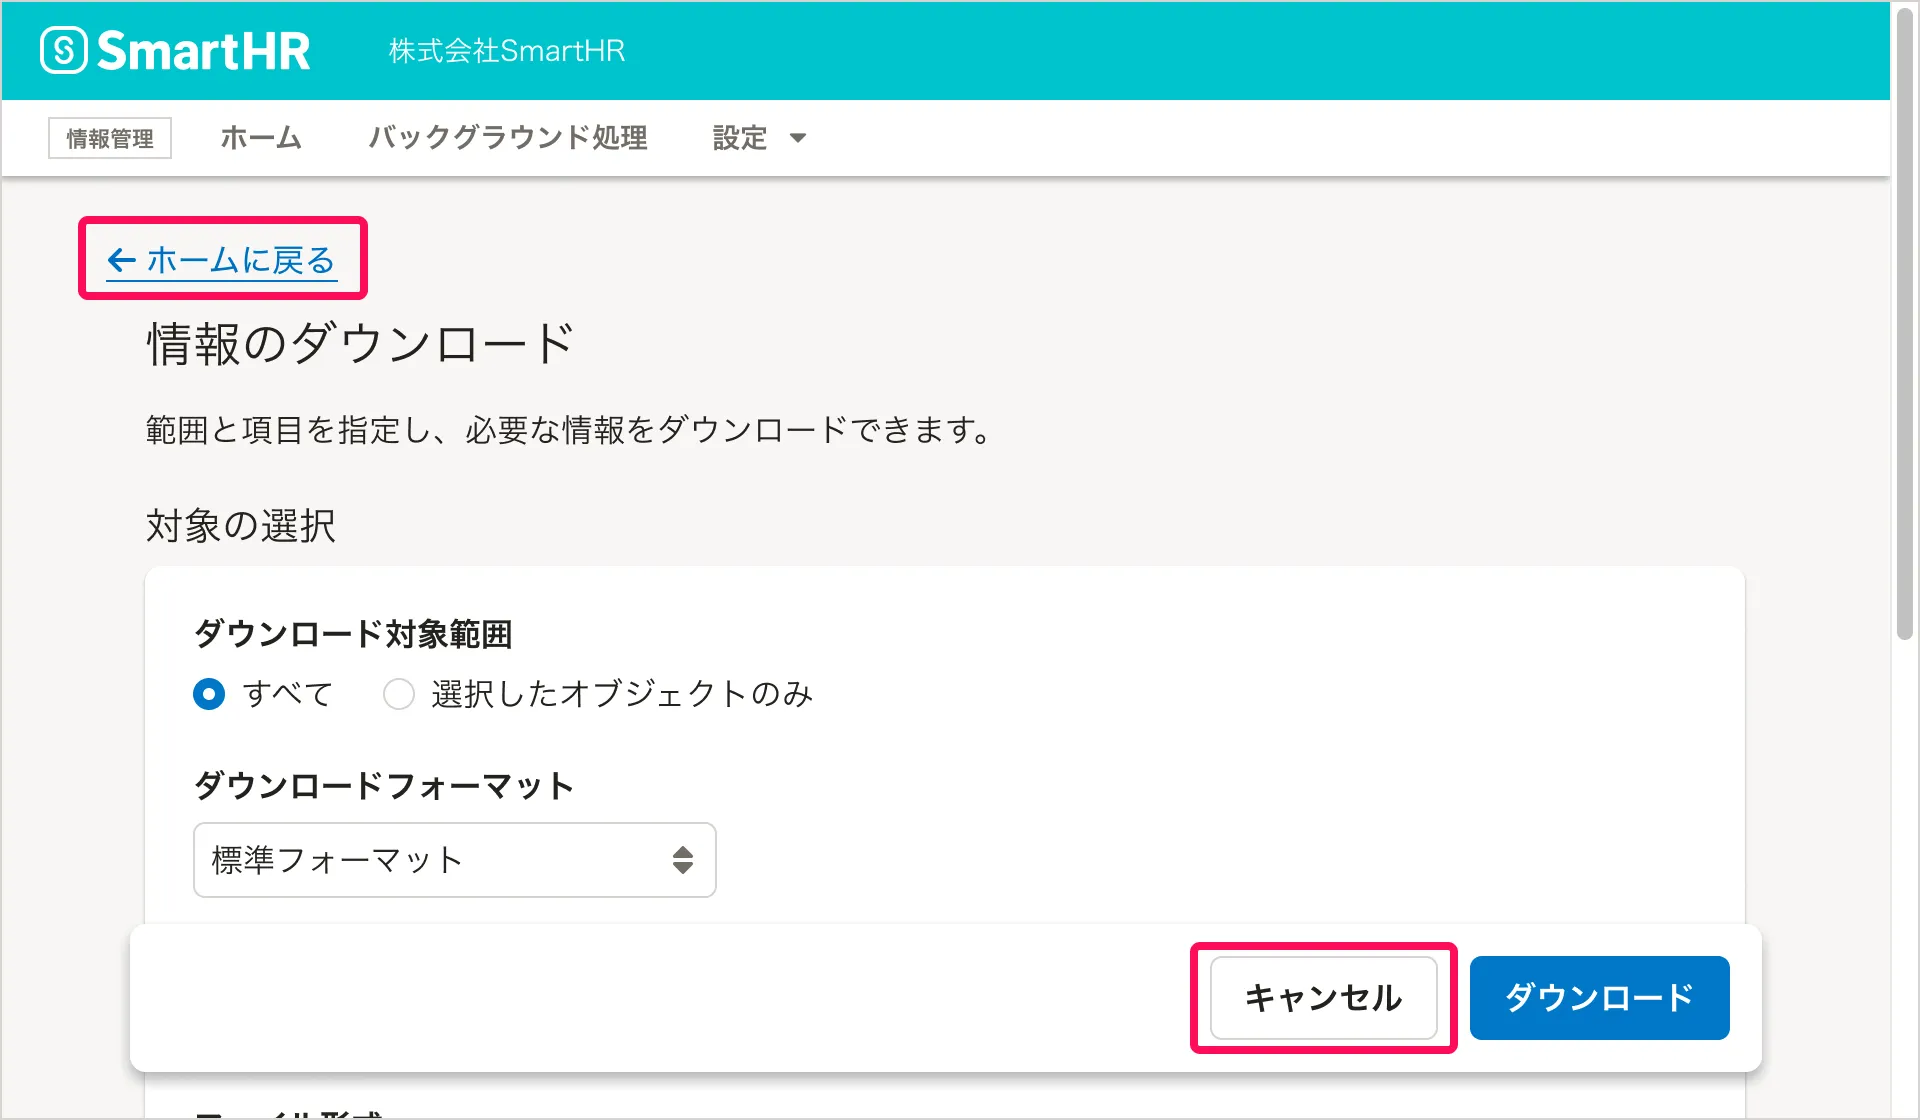Click the 株式会社SmartHR company name

coord(506,51)
